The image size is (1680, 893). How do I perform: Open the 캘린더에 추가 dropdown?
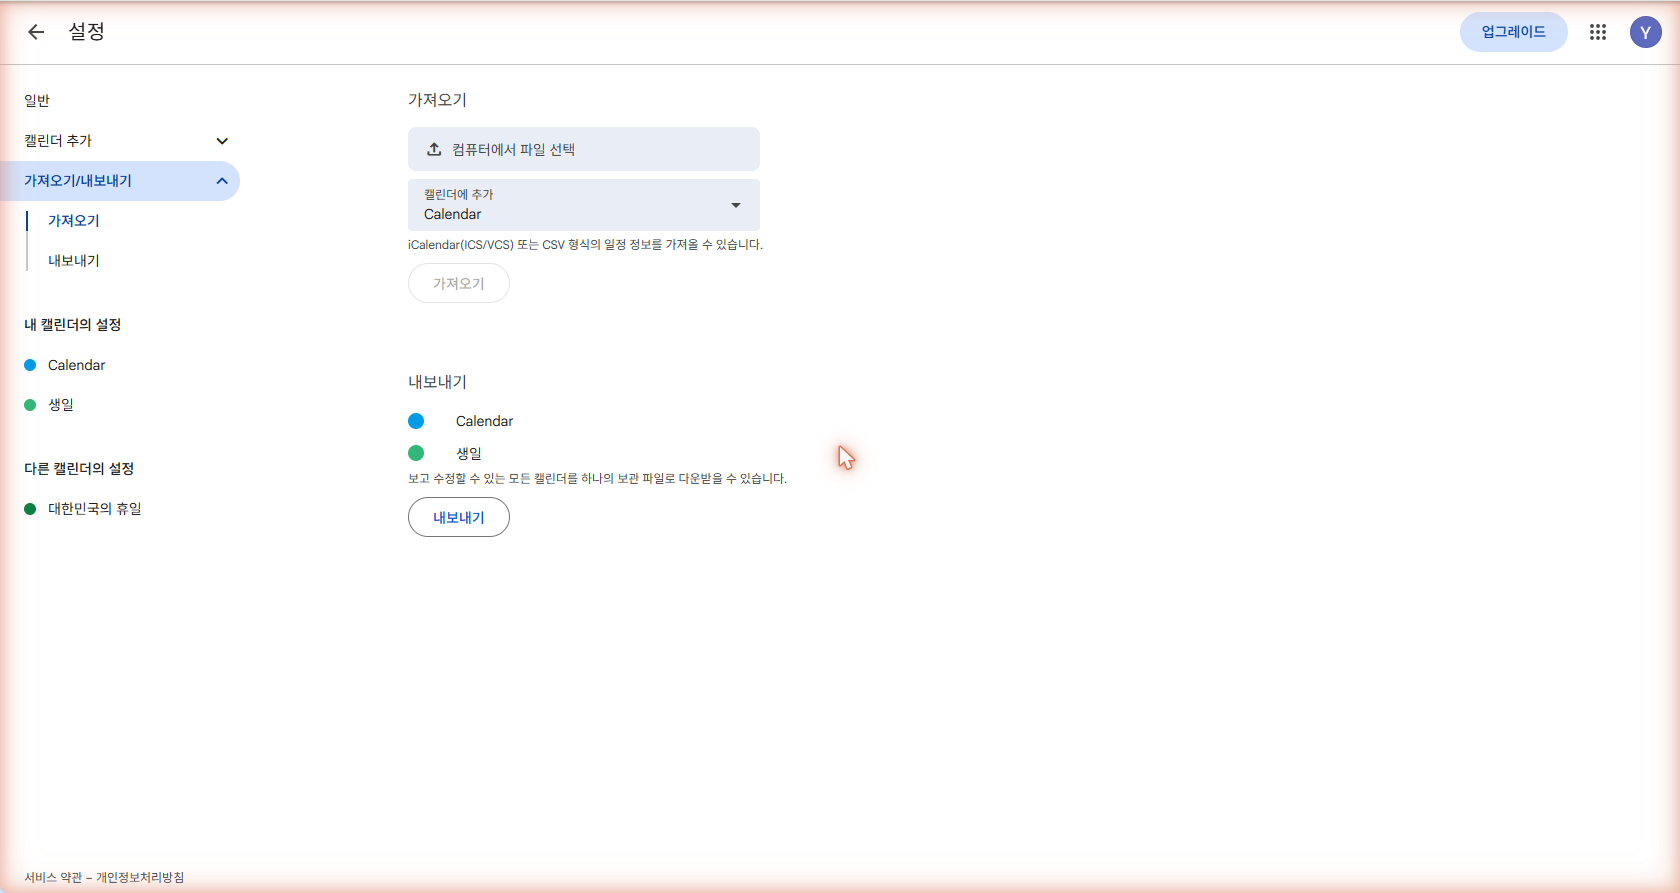tap(584, 205)
